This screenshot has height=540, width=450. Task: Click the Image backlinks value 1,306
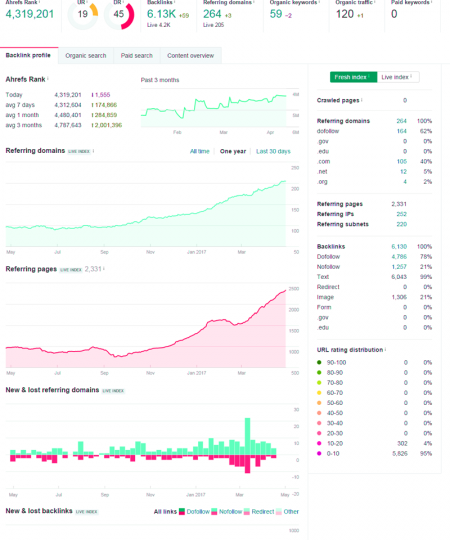[399, 297]
